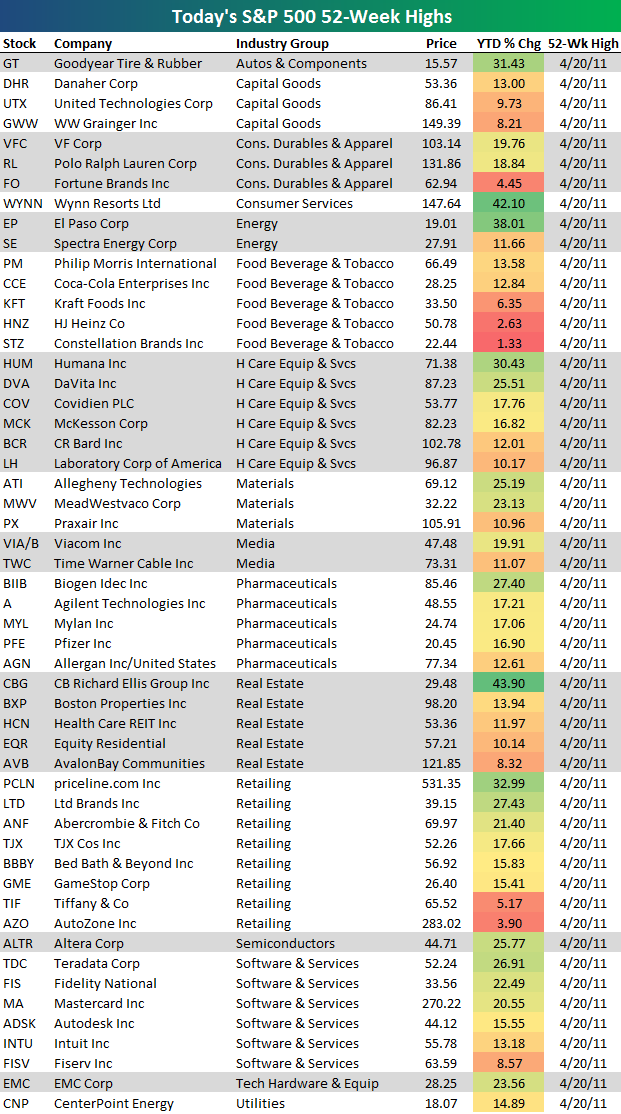Click the 31.43 YTD change cell
Image resolution: width=621 pixels, height=1114 pixels.
pos(509,63)
